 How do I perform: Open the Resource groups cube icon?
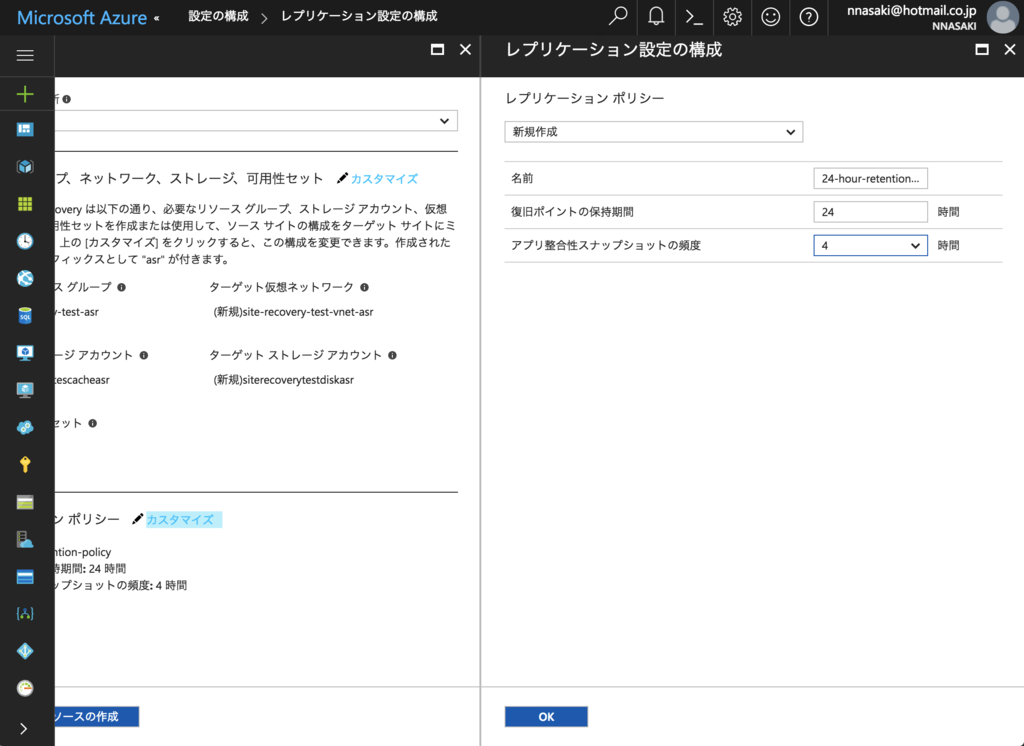(x=25, y=167)
